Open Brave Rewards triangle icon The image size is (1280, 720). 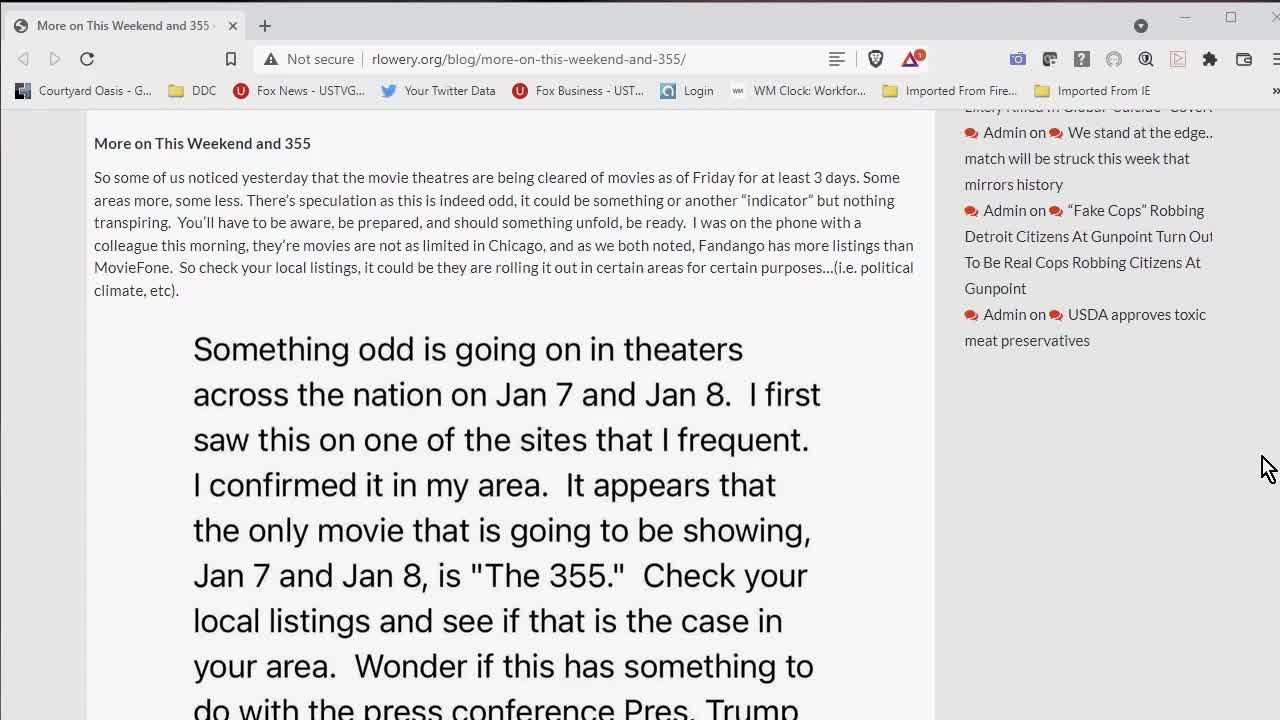coord(912,59)
